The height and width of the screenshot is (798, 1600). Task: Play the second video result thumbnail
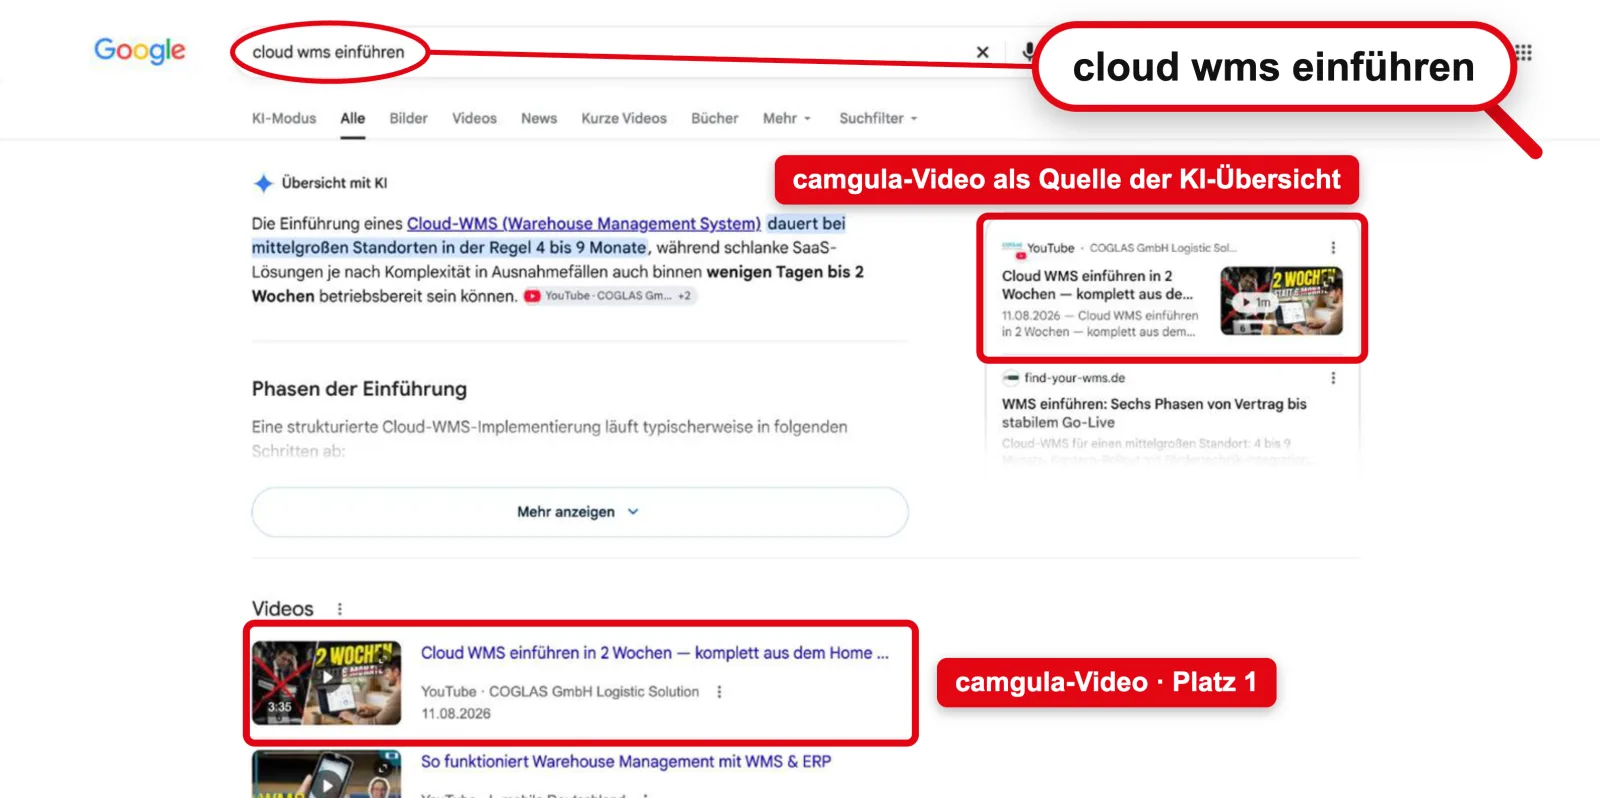click(326, 775)
